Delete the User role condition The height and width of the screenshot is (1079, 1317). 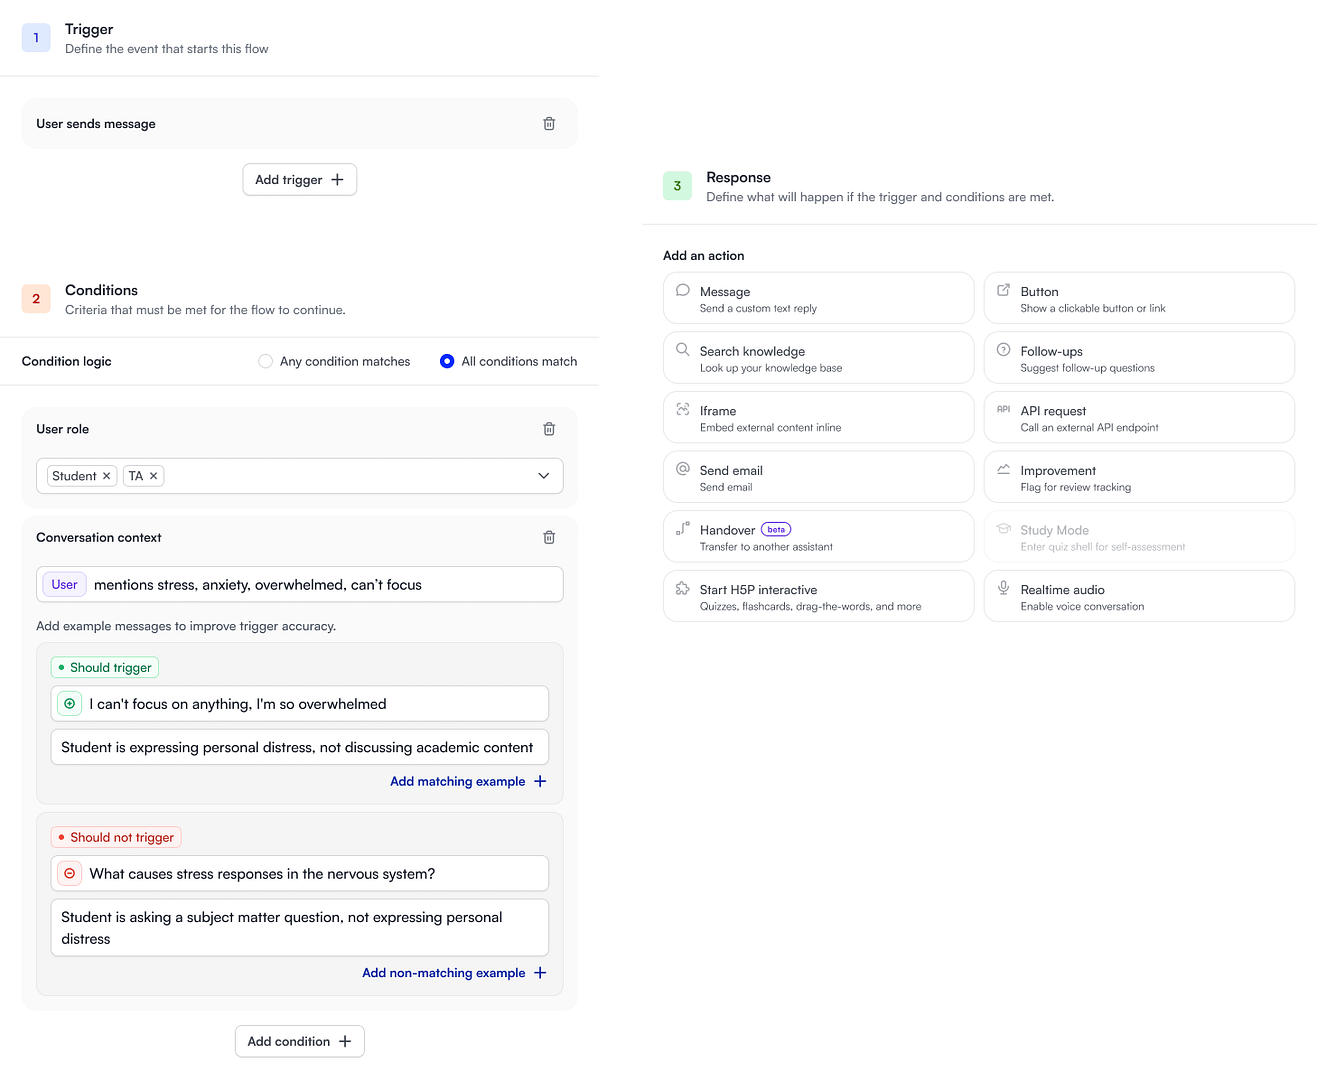(549, 429)
